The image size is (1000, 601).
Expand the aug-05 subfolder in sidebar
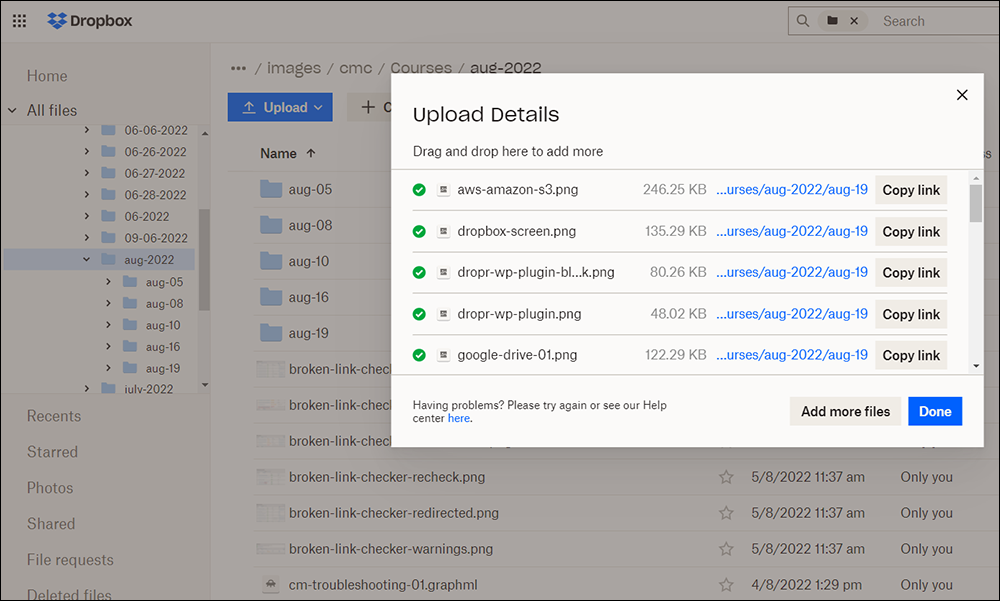click(x=108, y=281)
